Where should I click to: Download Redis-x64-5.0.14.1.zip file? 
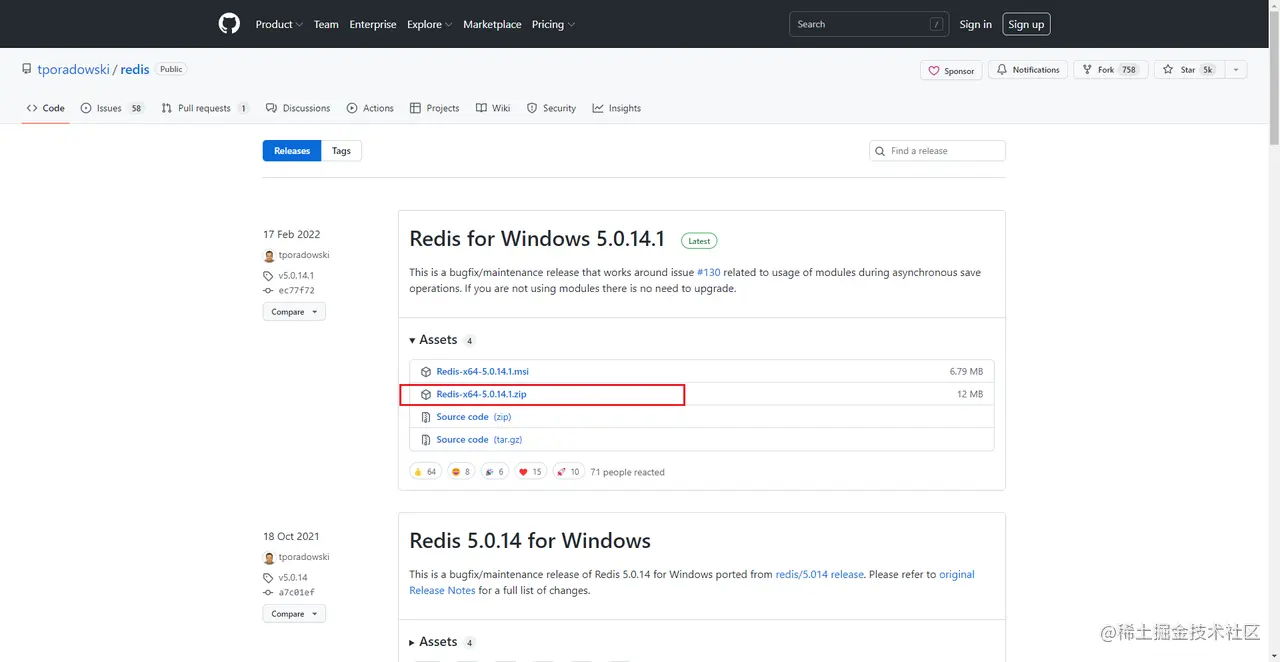481,394
